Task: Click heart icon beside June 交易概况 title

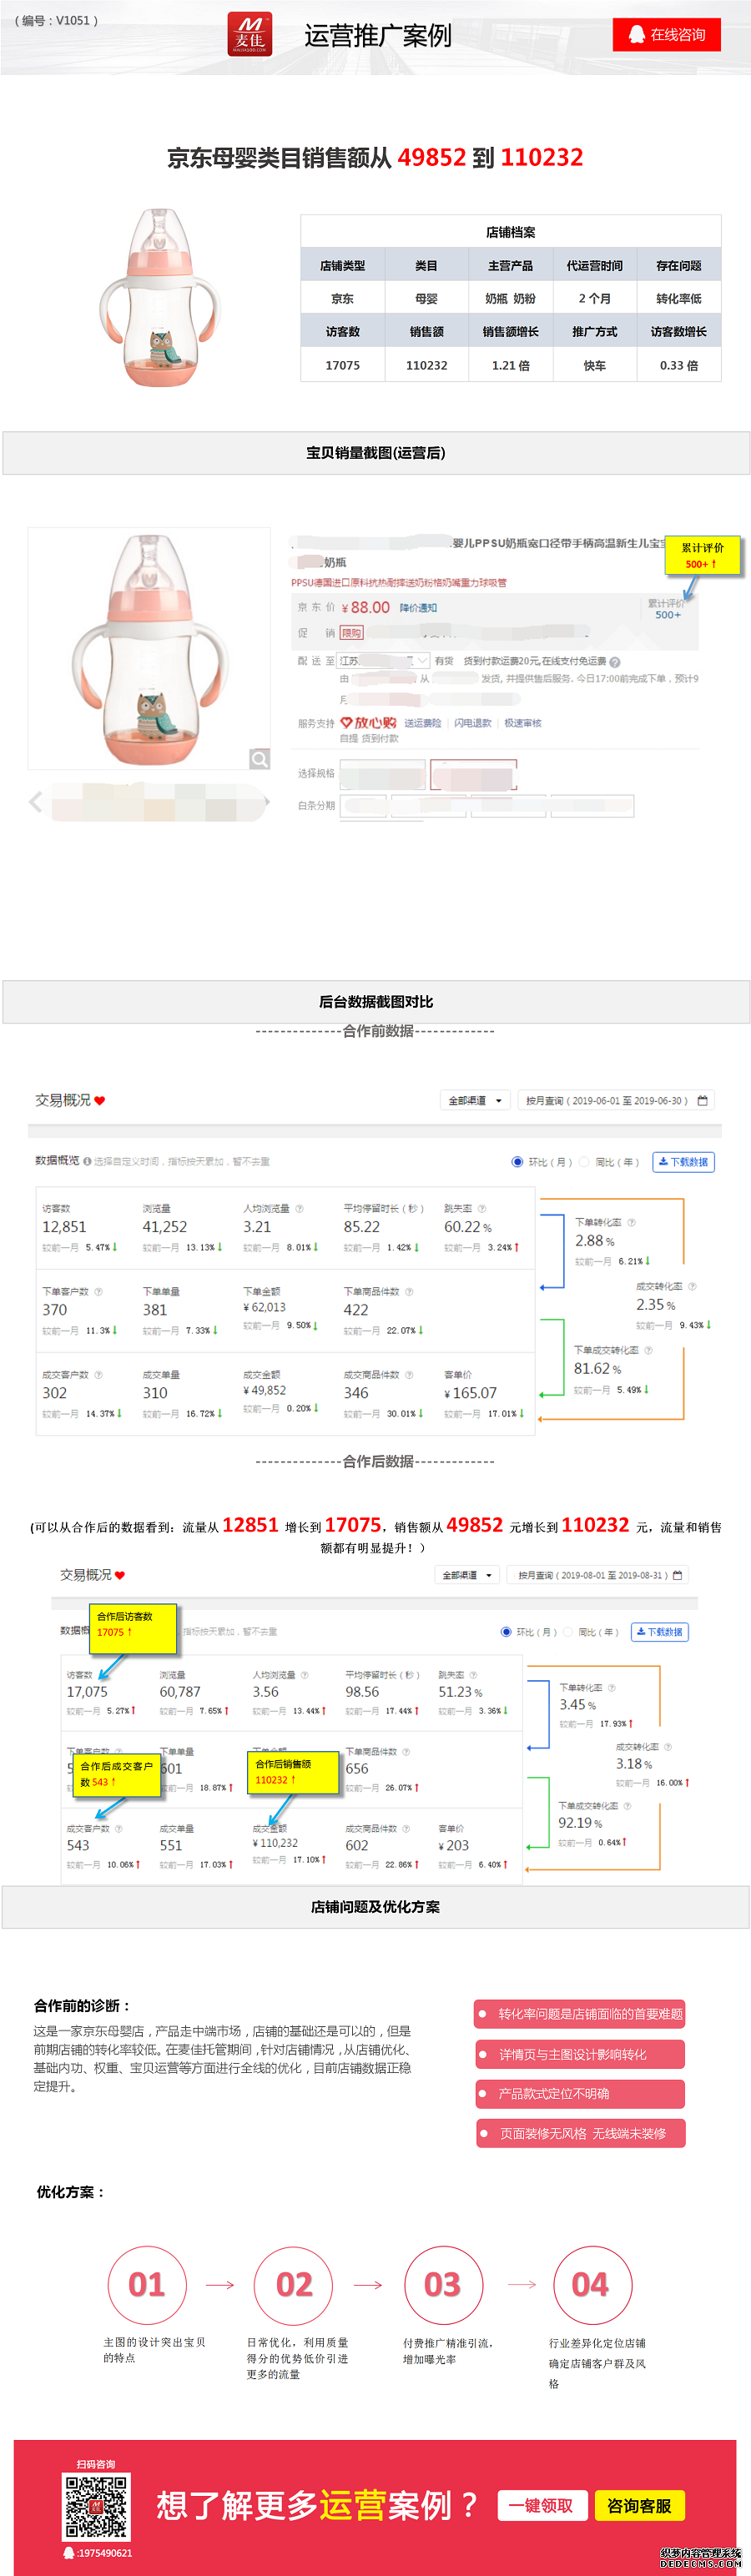Action: click(x=100, y=1101)
